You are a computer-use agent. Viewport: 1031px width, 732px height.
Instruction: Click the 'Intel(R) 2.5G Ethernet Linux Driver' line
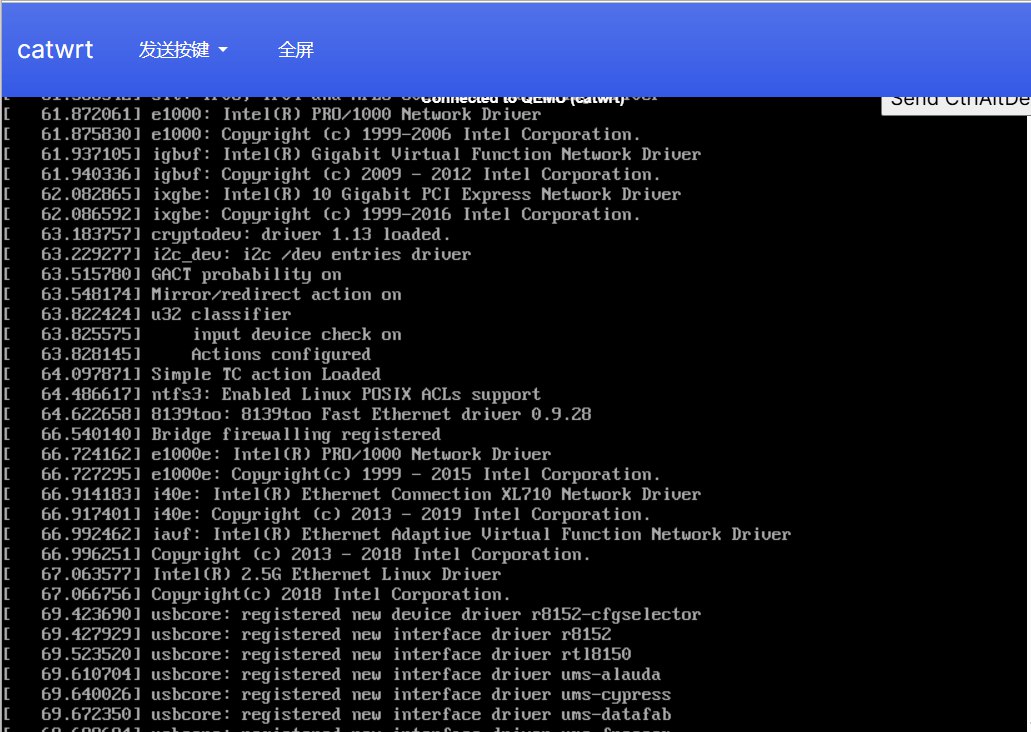coord(252,575)
